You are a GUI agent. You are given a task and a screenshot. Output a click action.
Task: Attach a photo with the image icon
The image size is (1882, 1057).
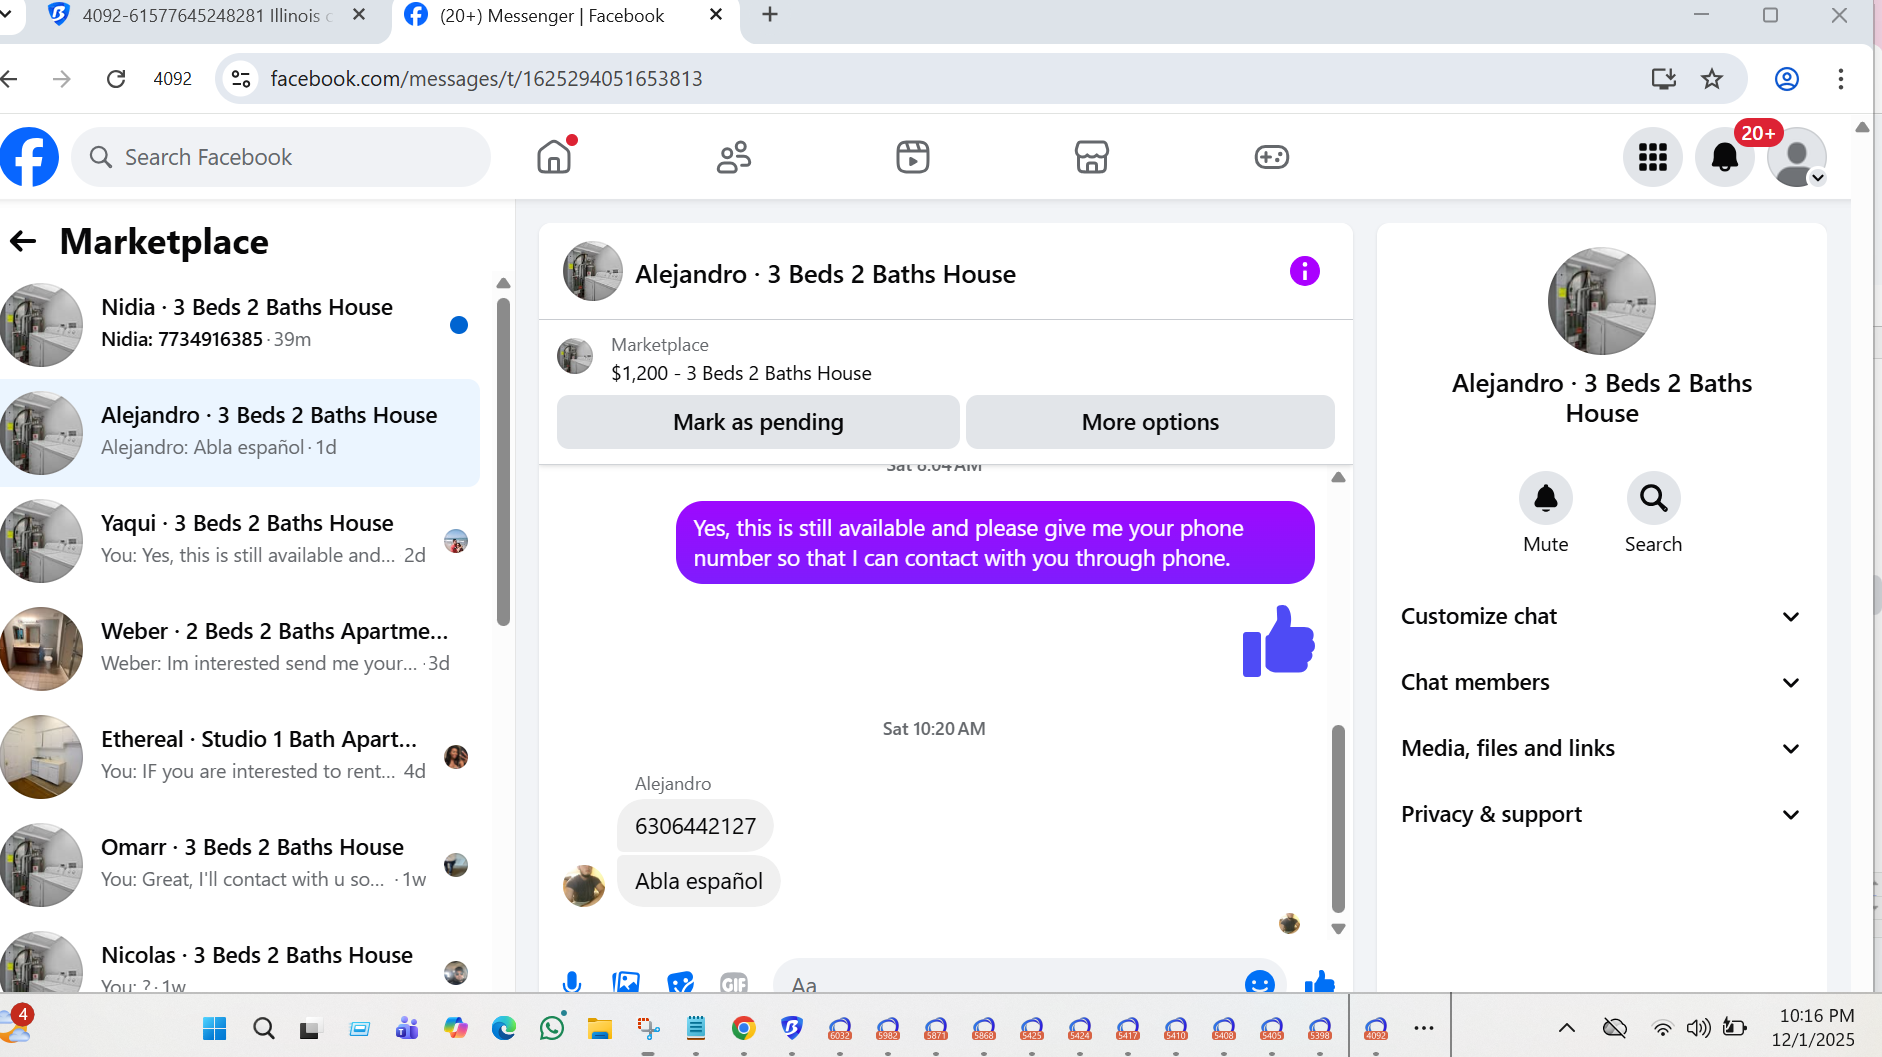tap(626, 981)
